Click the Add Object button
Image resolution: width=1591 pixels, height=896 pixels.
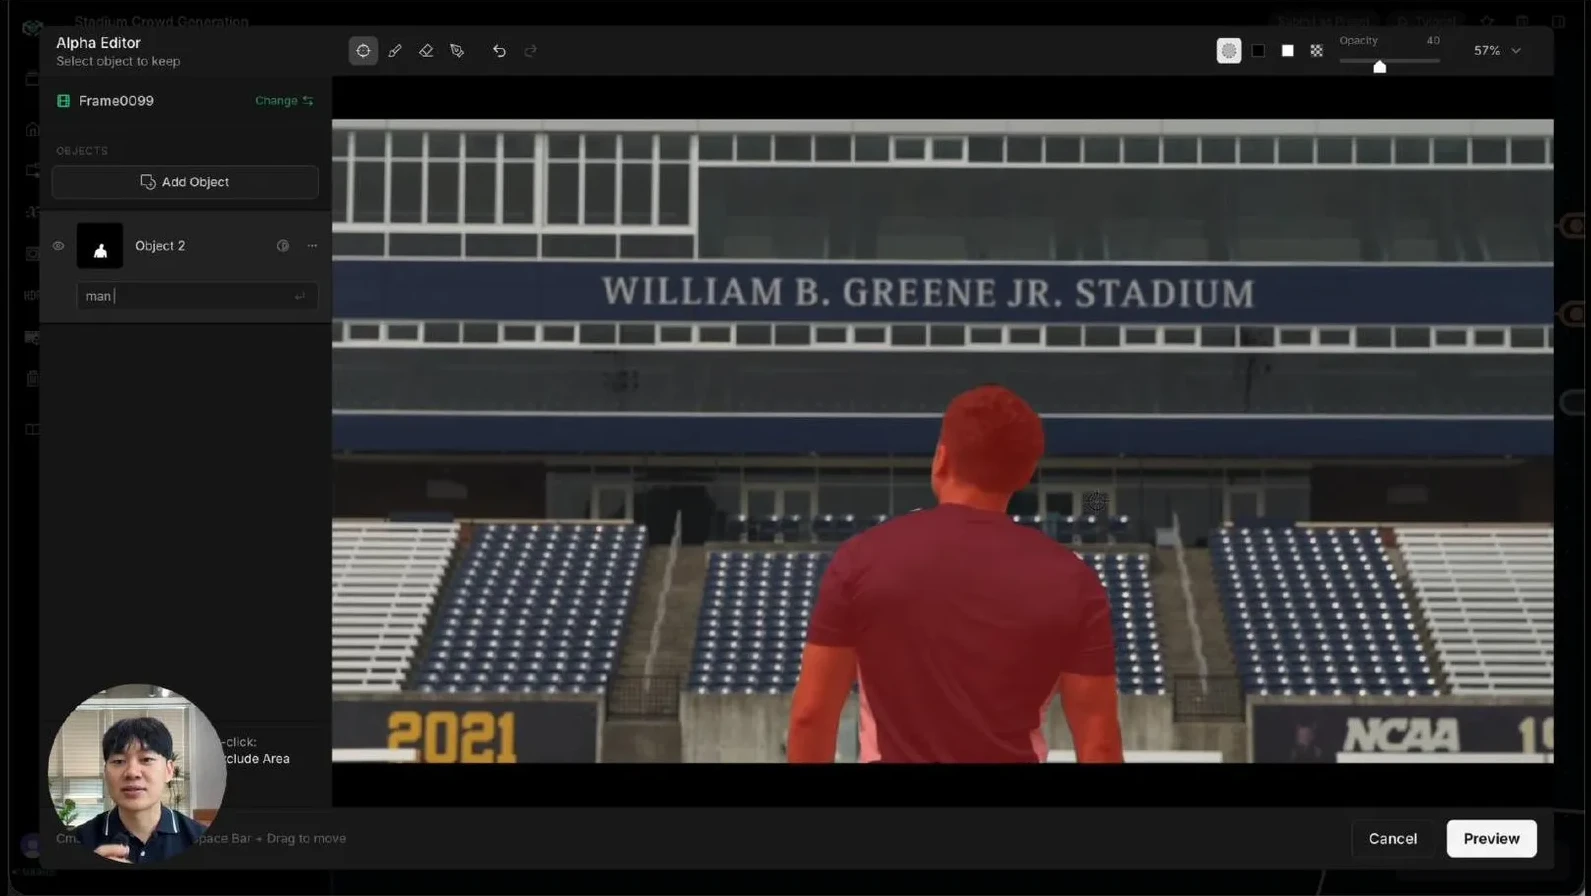click(185, 182)
